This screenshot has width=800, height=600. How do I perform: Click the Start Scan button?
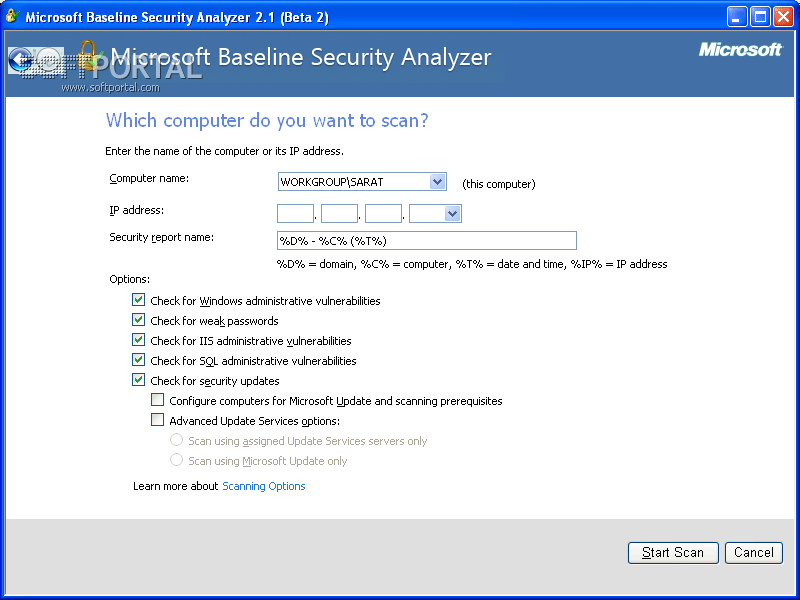tap(673, 553)
